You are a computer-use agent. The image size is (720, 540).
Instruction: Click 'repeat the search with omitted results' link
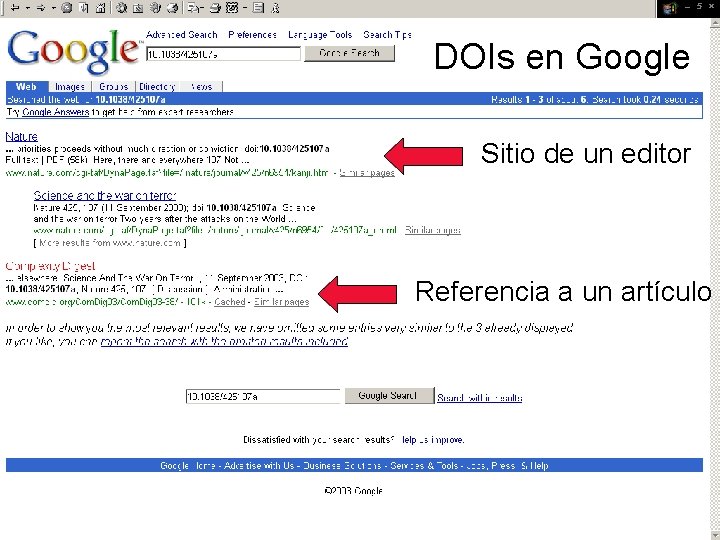click(x=224, y=342)
